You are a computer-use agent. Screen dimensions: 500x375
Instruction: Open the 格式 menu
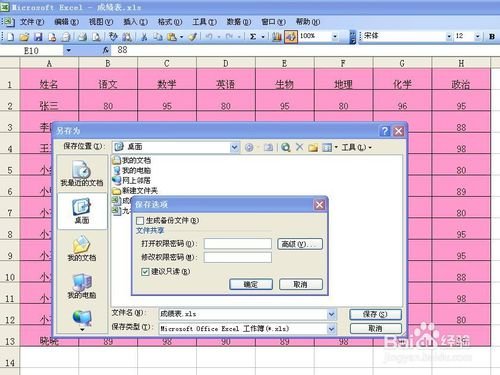click(x=170, y=22)
